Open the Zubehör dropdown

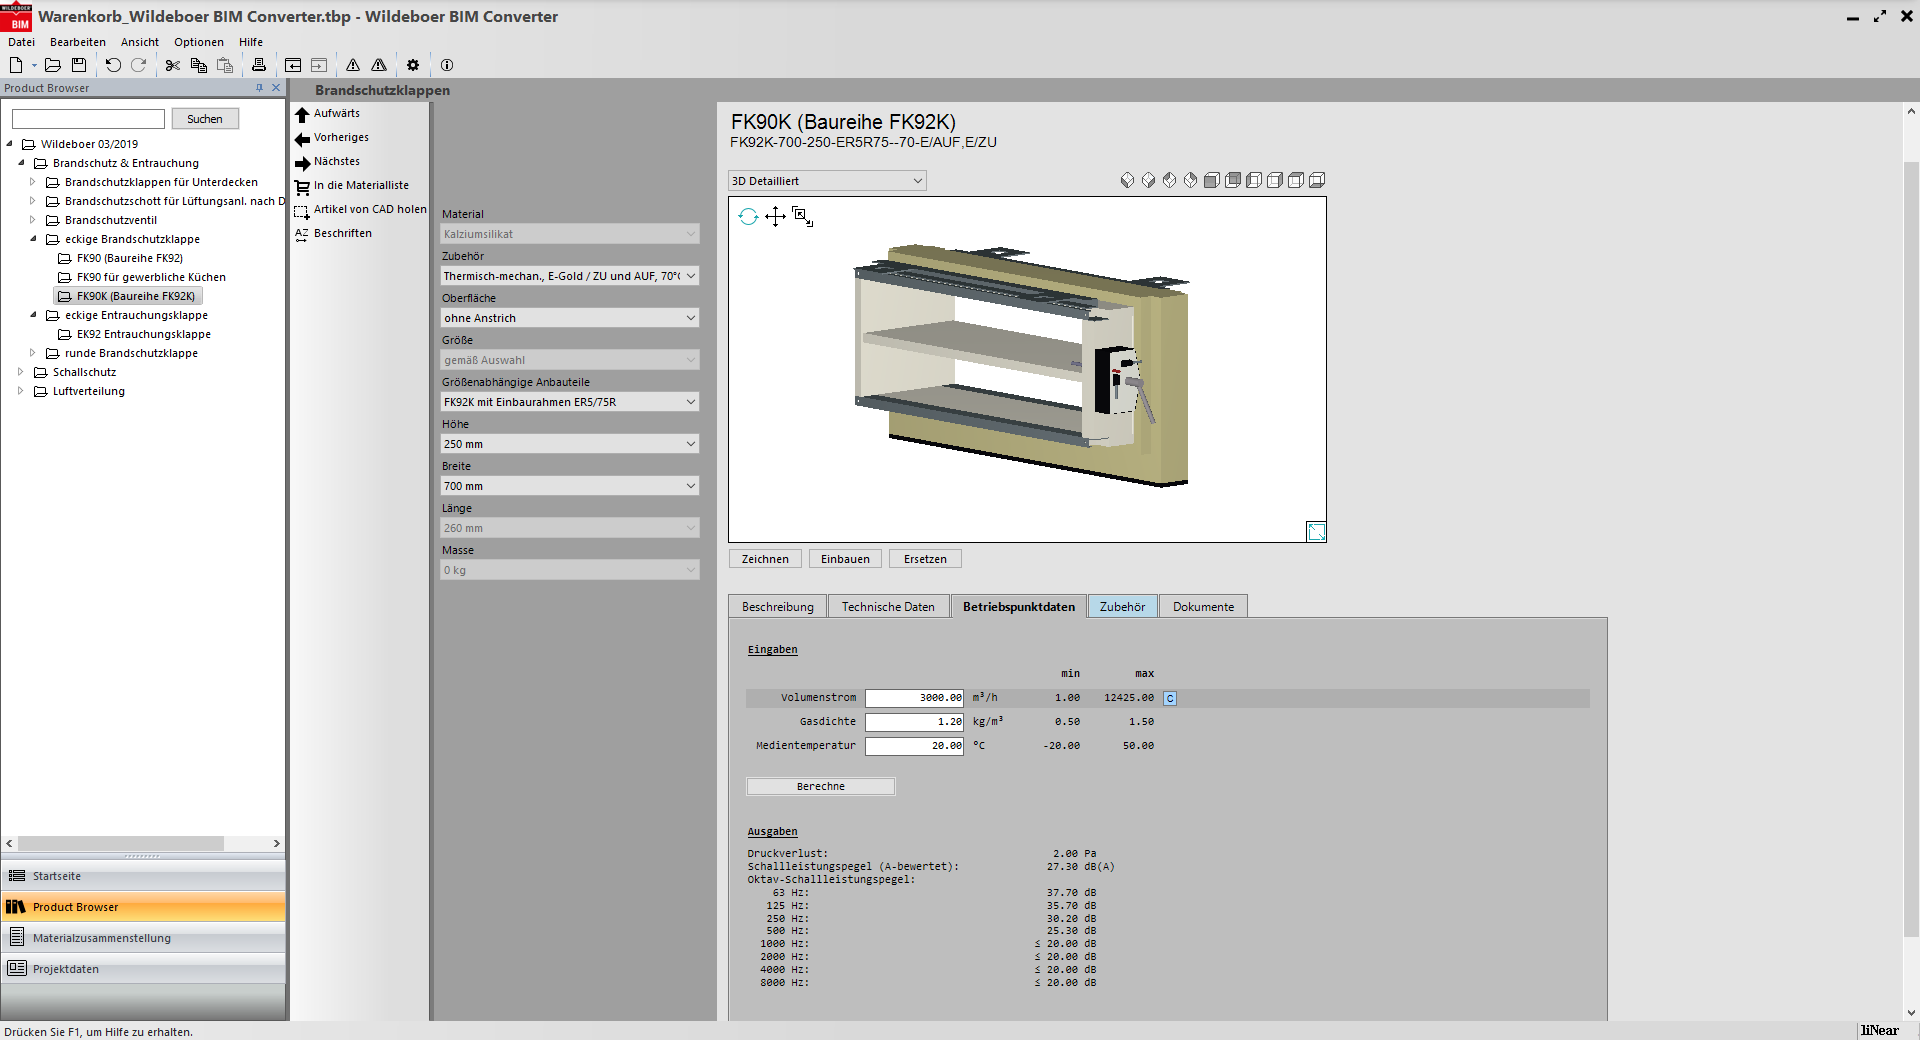point(570,276)
